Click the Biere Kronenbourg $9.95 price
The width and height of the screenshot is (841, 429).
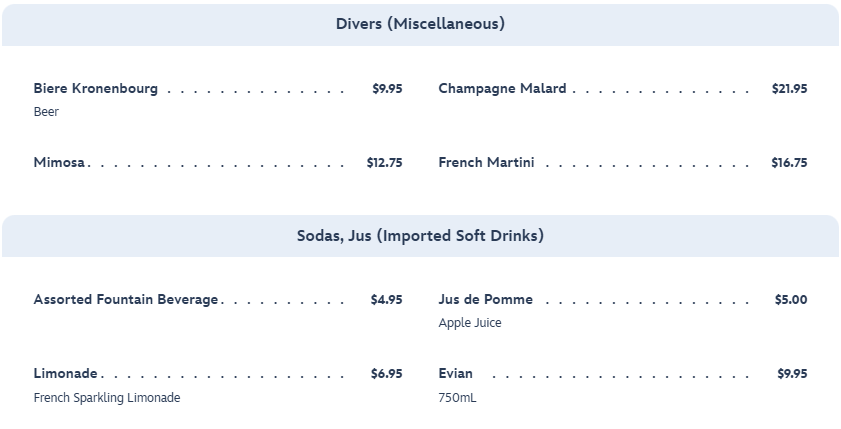pos(387,89)
